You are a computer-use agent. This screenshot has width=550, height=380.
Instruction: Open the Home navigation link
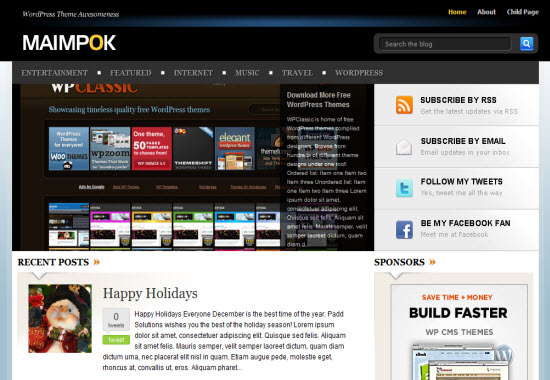click(457, 12)
